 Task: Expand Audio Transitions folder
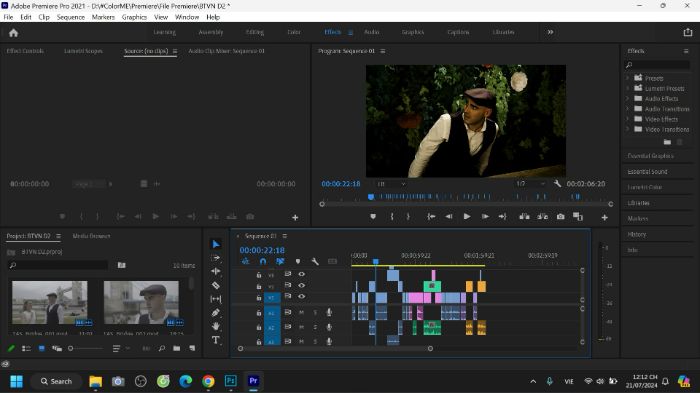(x=627, y=109)
